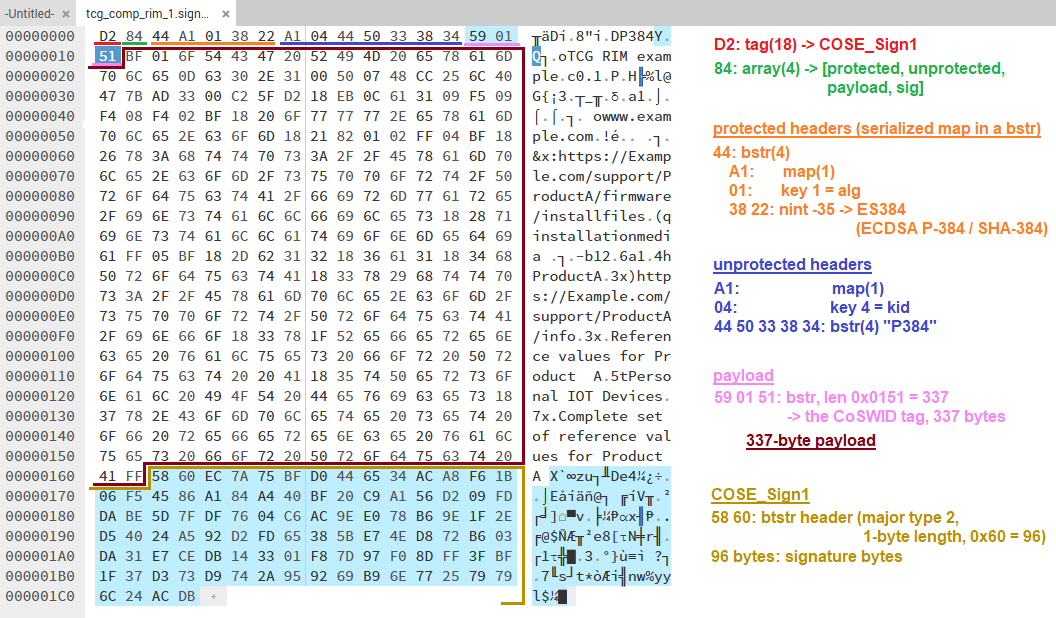The height and width of the screenshot is (618, 1056).
Task: Click byte CC in row 00000020
Action: coord(424,76)
